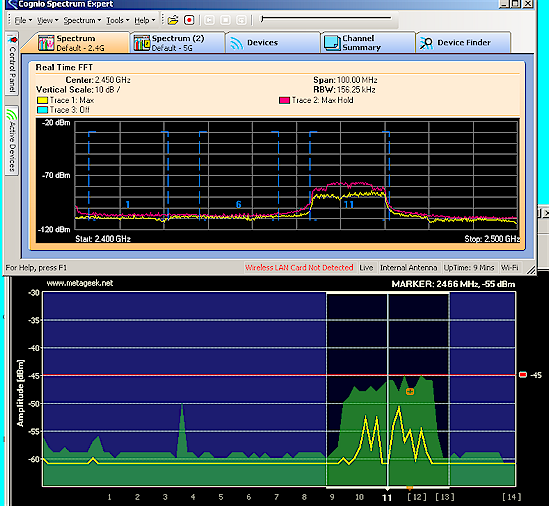Viewport: 550px width, 507px height.
Task: Select channel 6 on the lower axis
Action: tap(248, 497)
